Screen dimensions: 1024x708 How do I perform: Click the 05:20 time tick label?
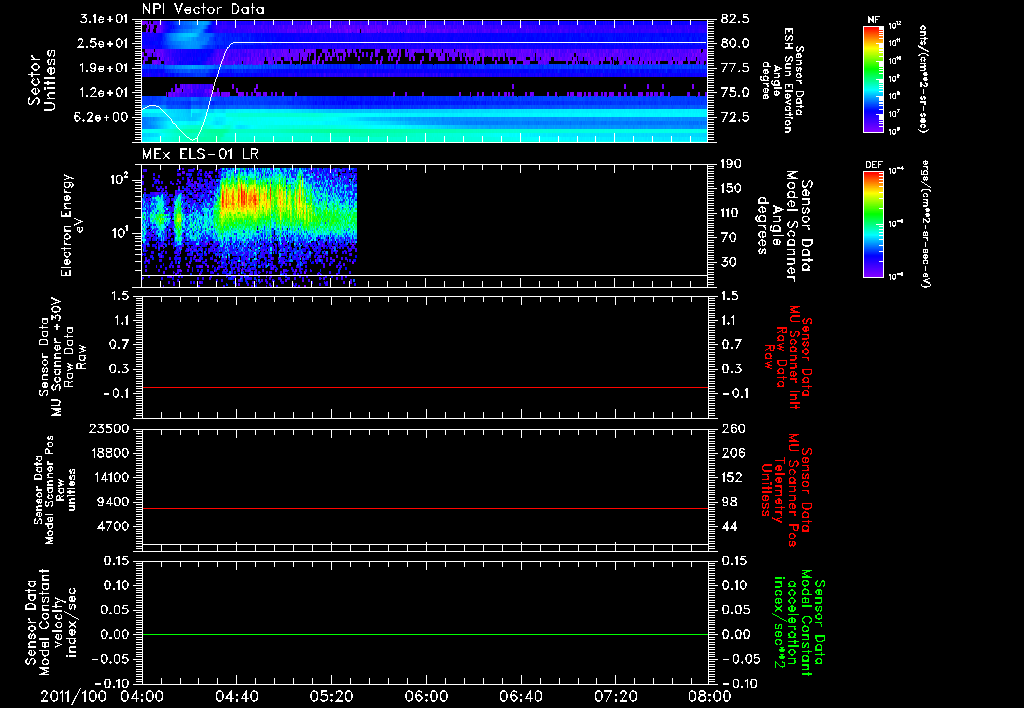click(x=331, y=696)
